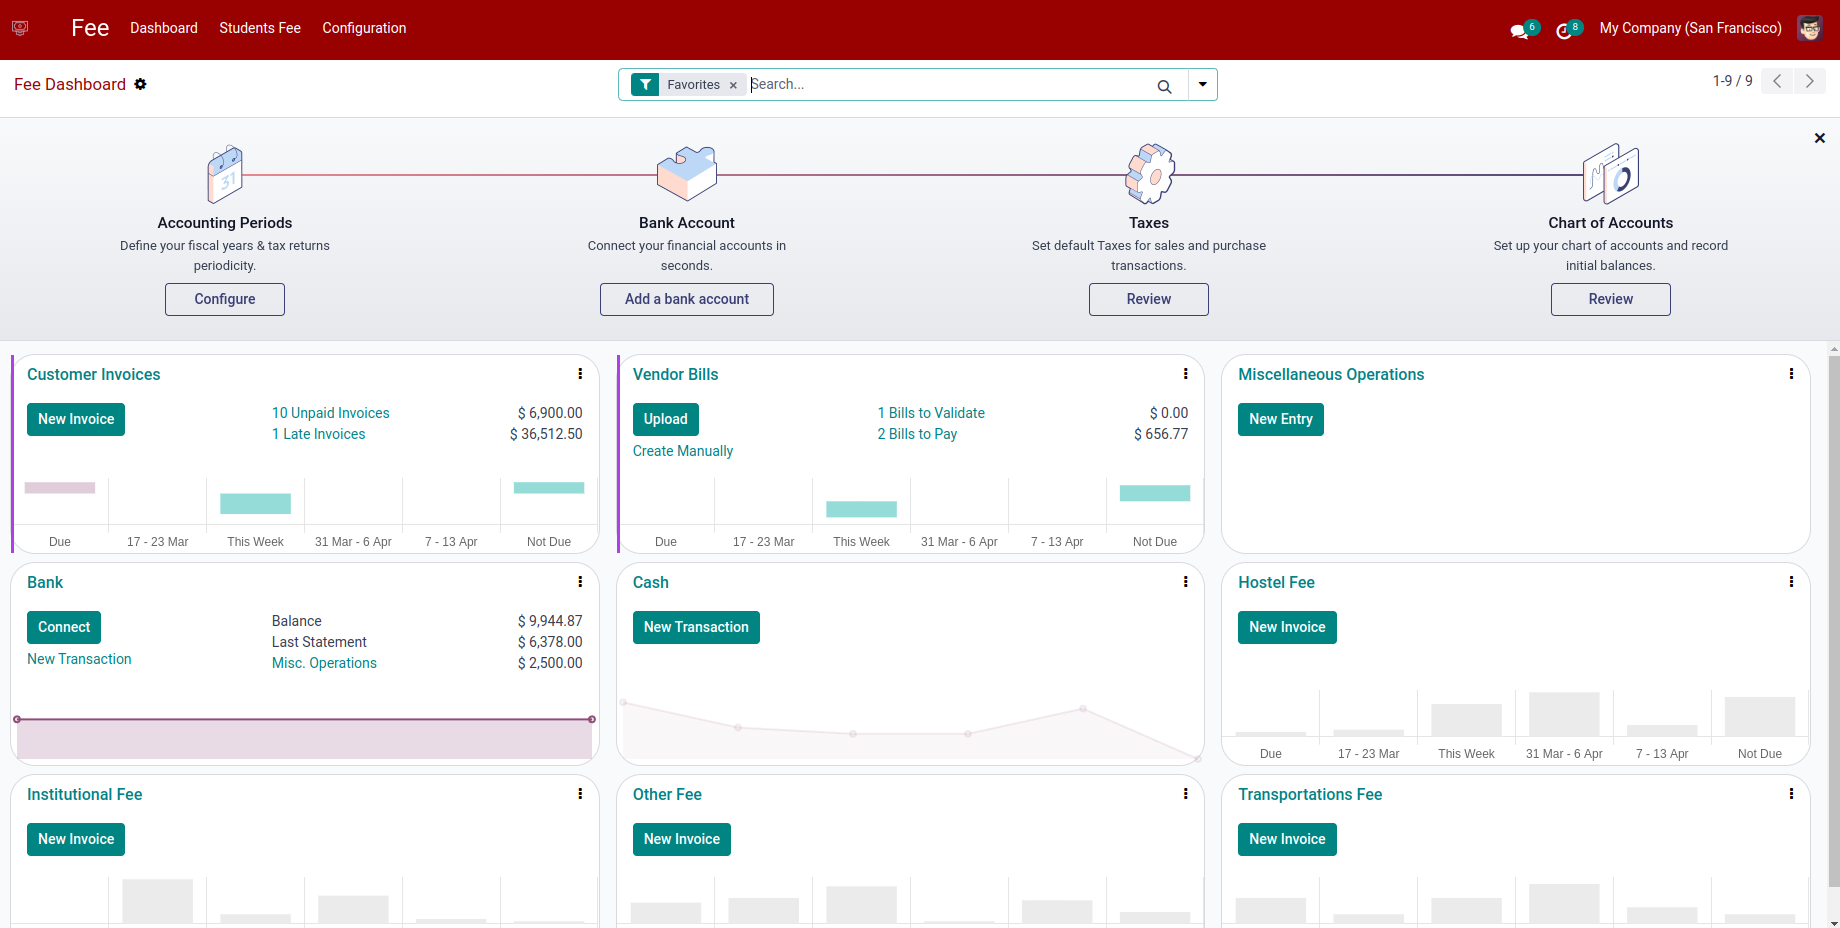
Task: Go to next page arrow
Action: [x=1809, y=81]
